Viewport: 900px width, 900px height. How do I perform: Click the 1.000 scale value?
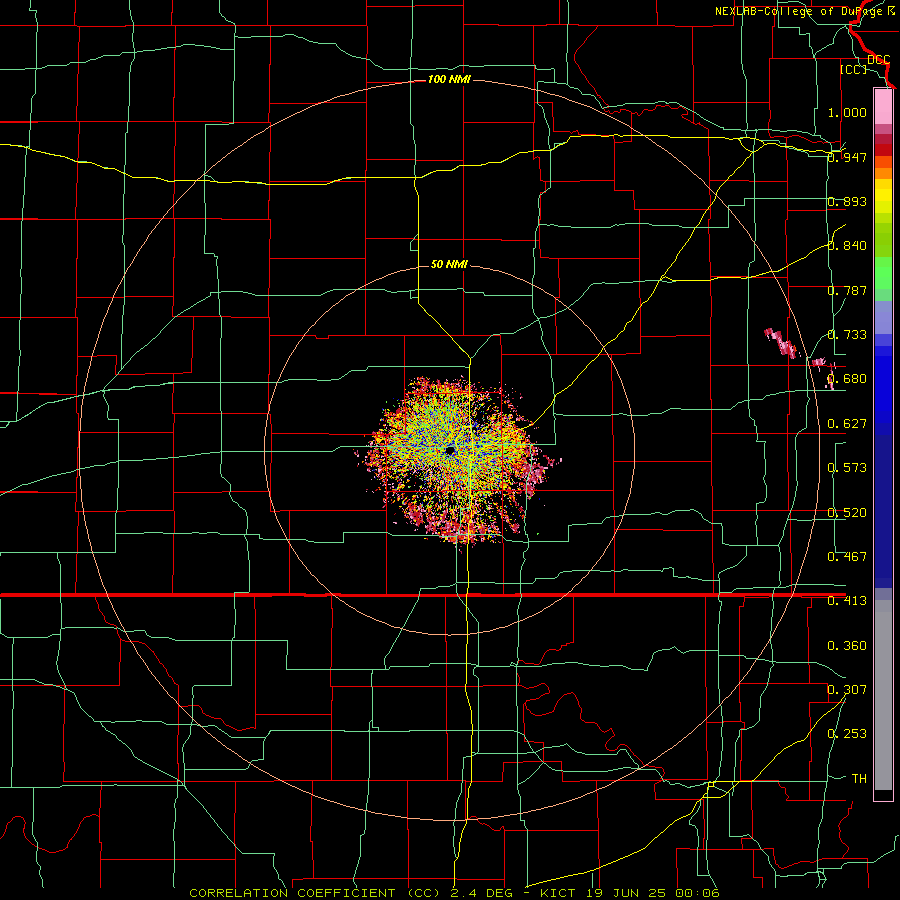click(847, 112)
